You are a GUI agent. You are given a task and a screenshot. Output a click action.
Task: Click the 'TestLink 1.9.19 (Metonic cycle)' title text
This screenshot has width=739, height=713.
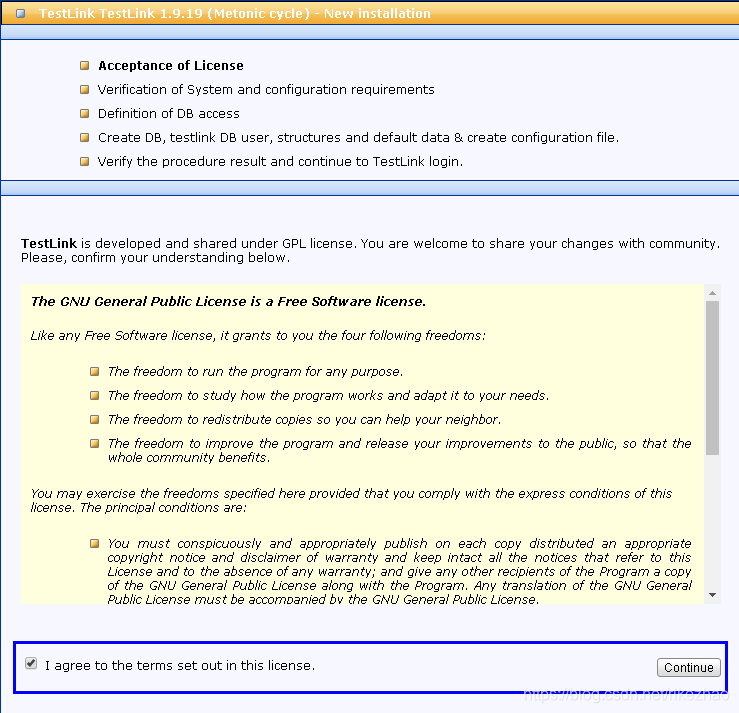pos(235,13)
